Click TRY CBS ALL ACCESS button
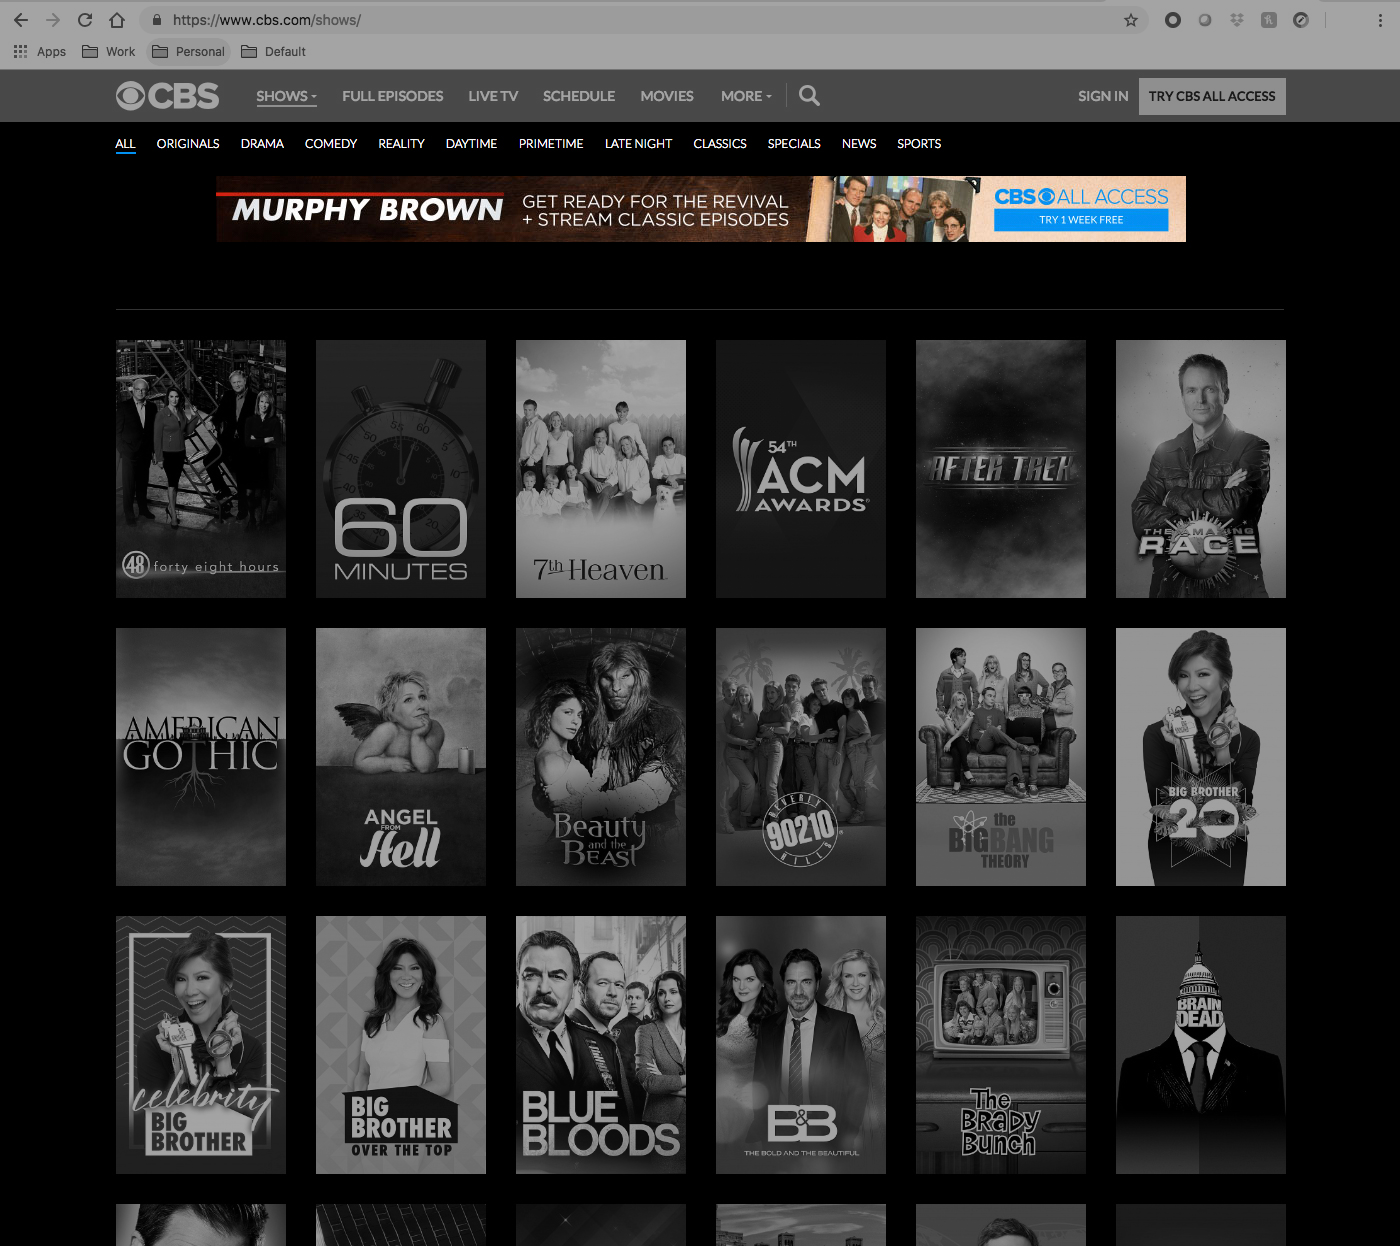Viewport: 1400px width, 1246px height. point(1212,96)
